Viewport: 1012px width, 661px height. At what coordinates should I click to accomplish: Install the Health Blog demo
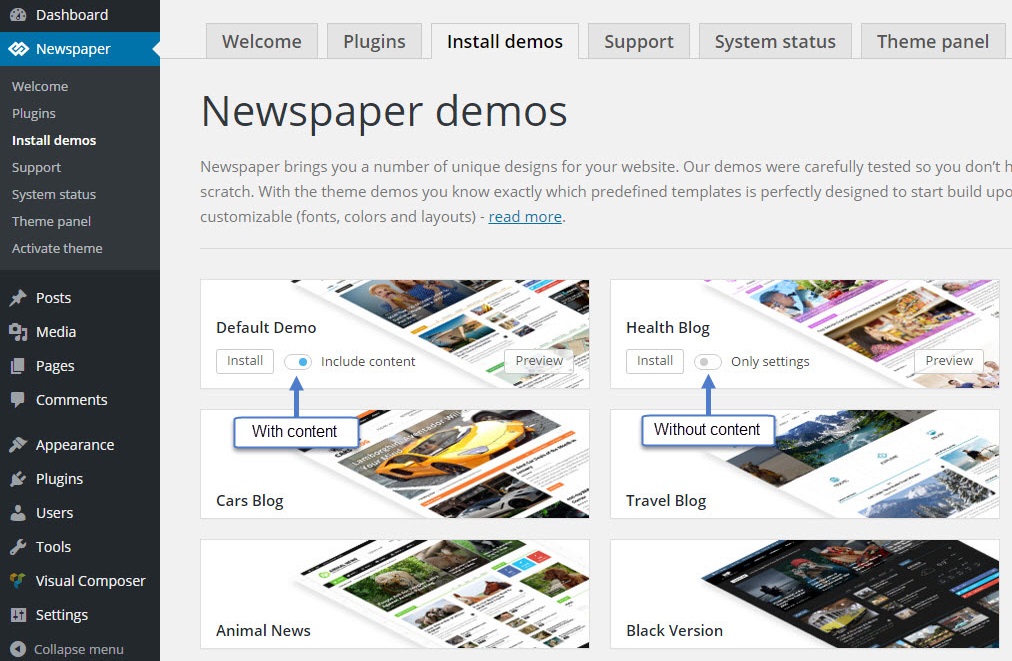coord(654,361)
